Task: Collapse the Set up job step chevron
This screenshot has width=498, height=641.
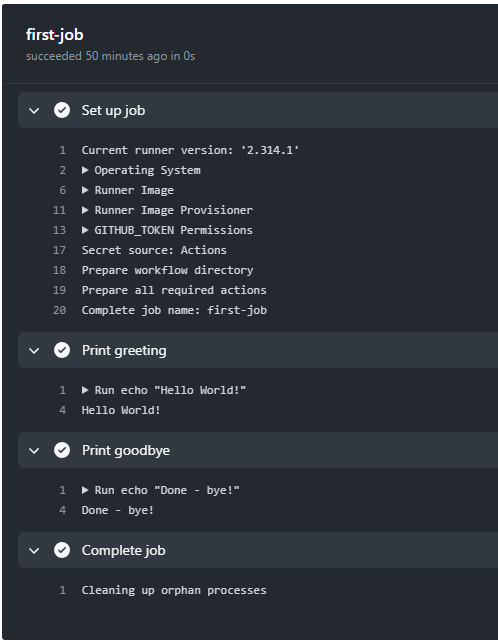Action: click(34, 110)
